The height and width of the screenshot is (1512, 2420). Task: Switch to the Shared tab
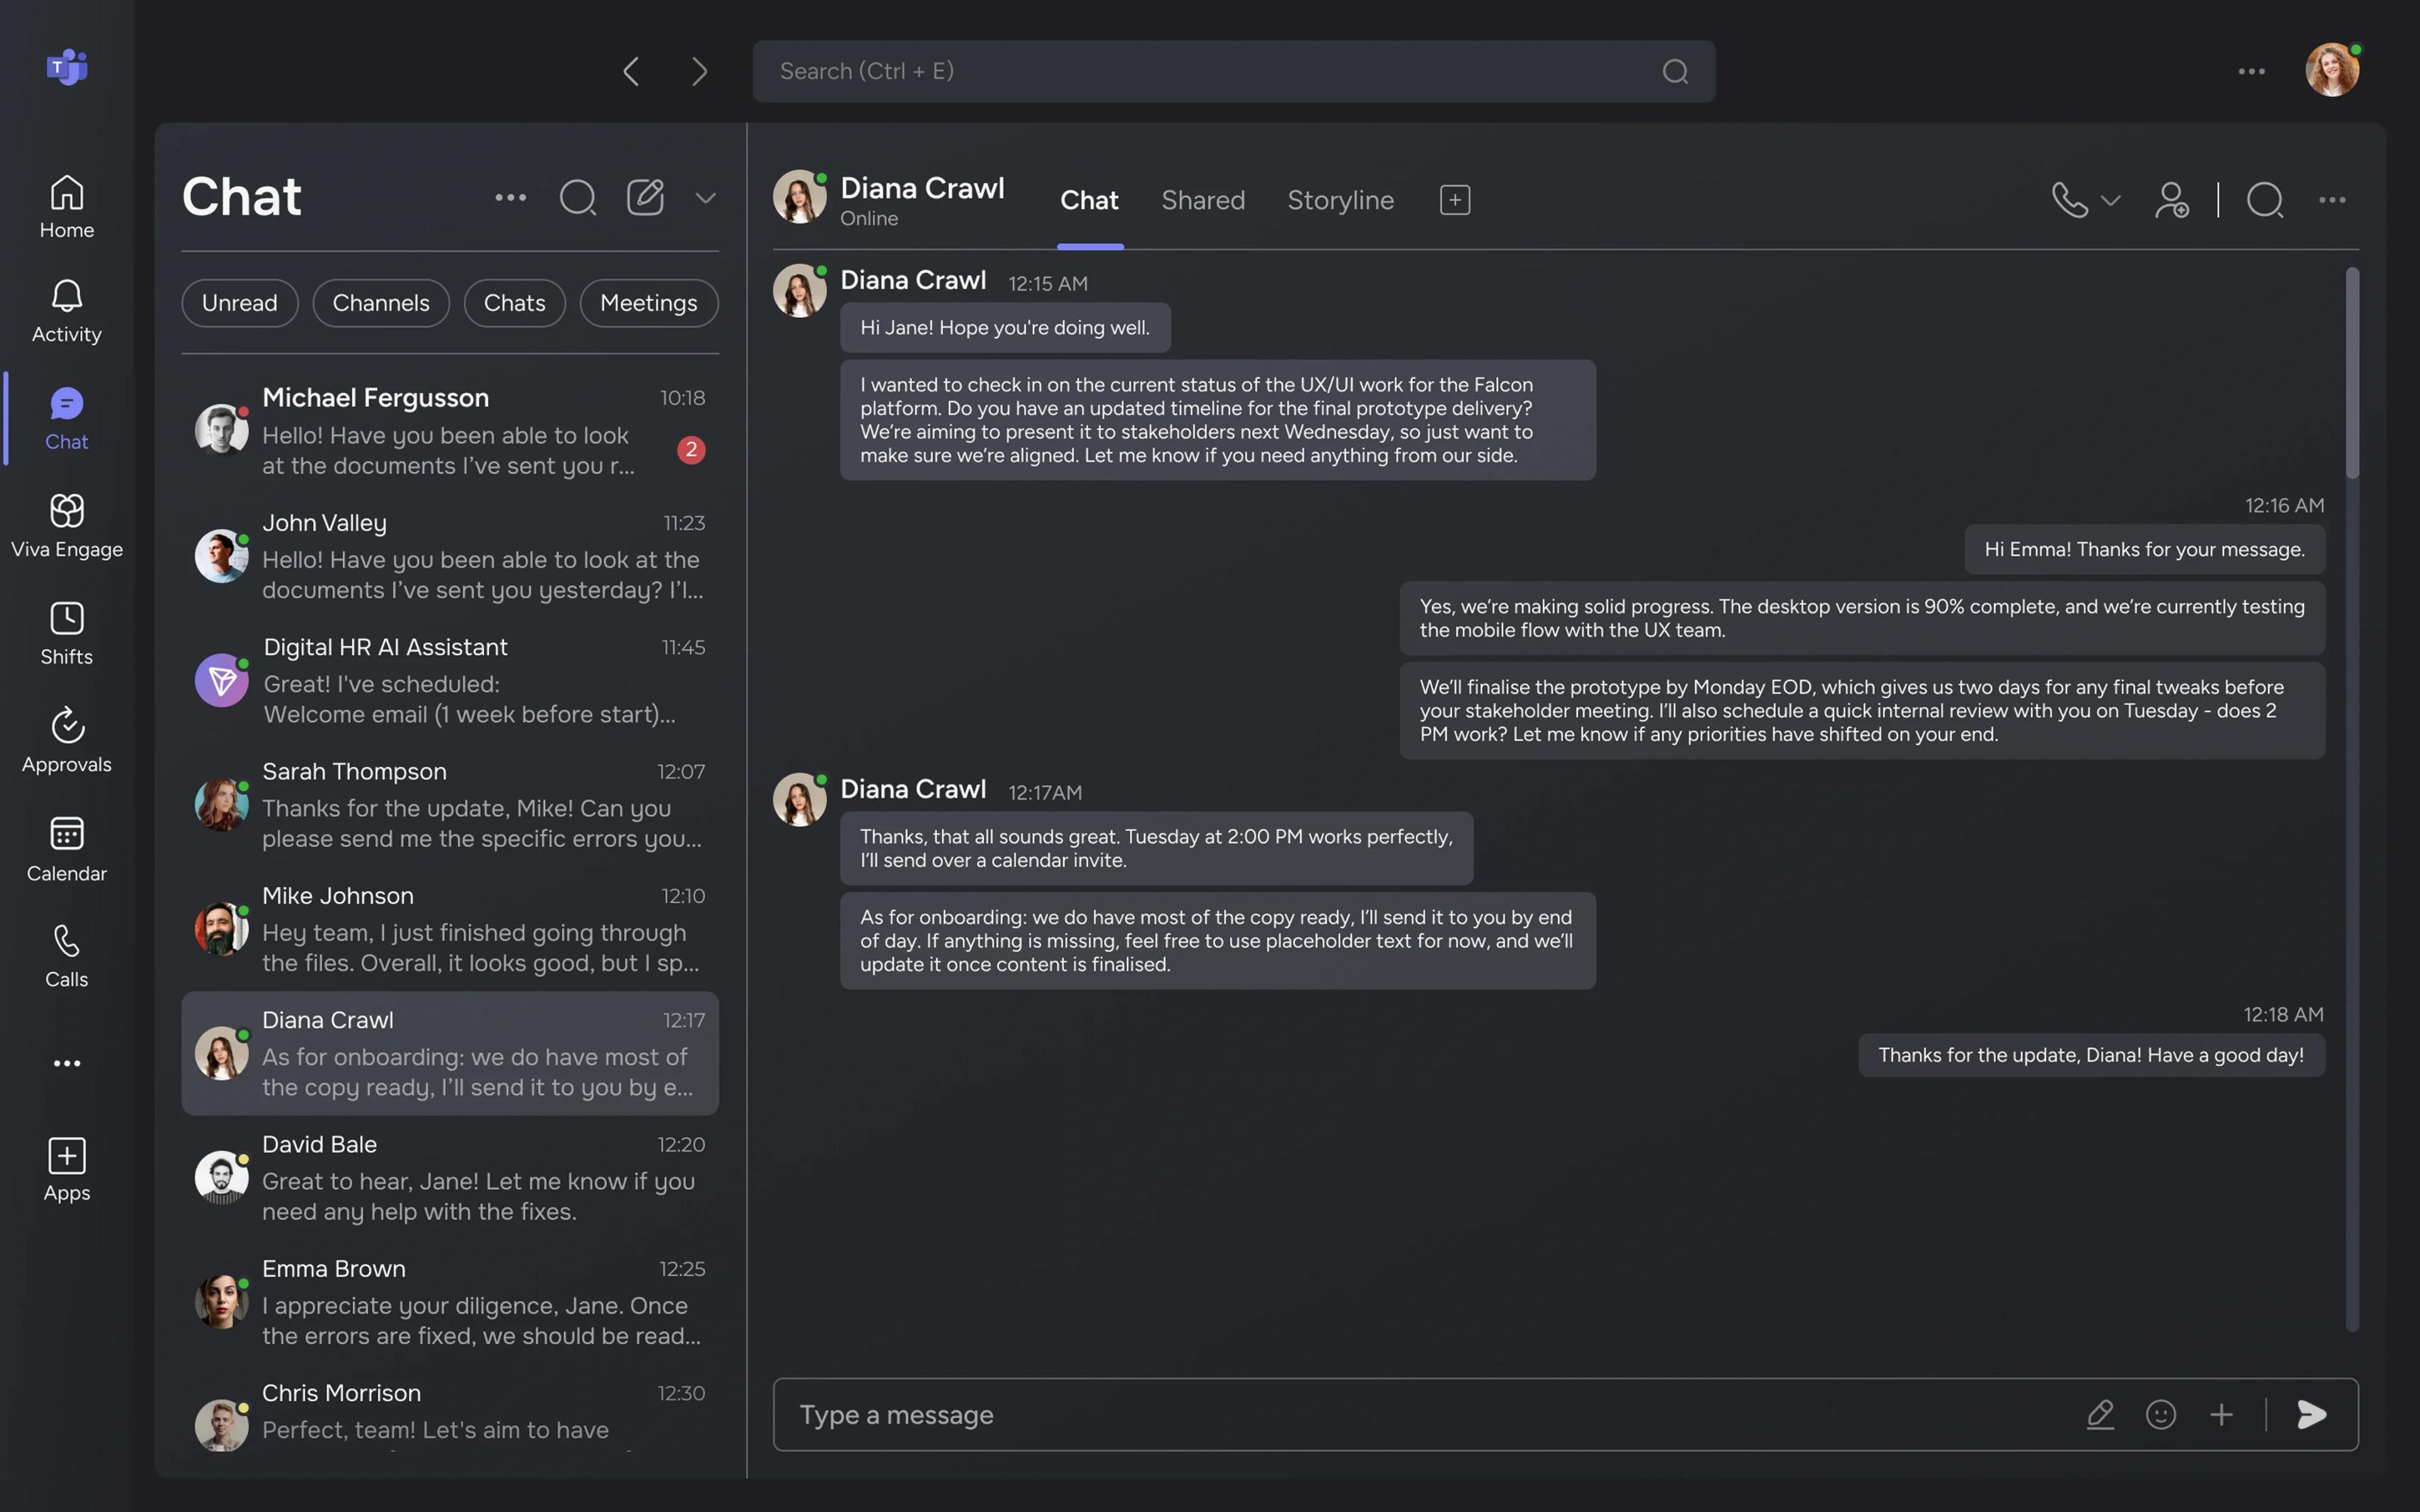pos(1203,200)
